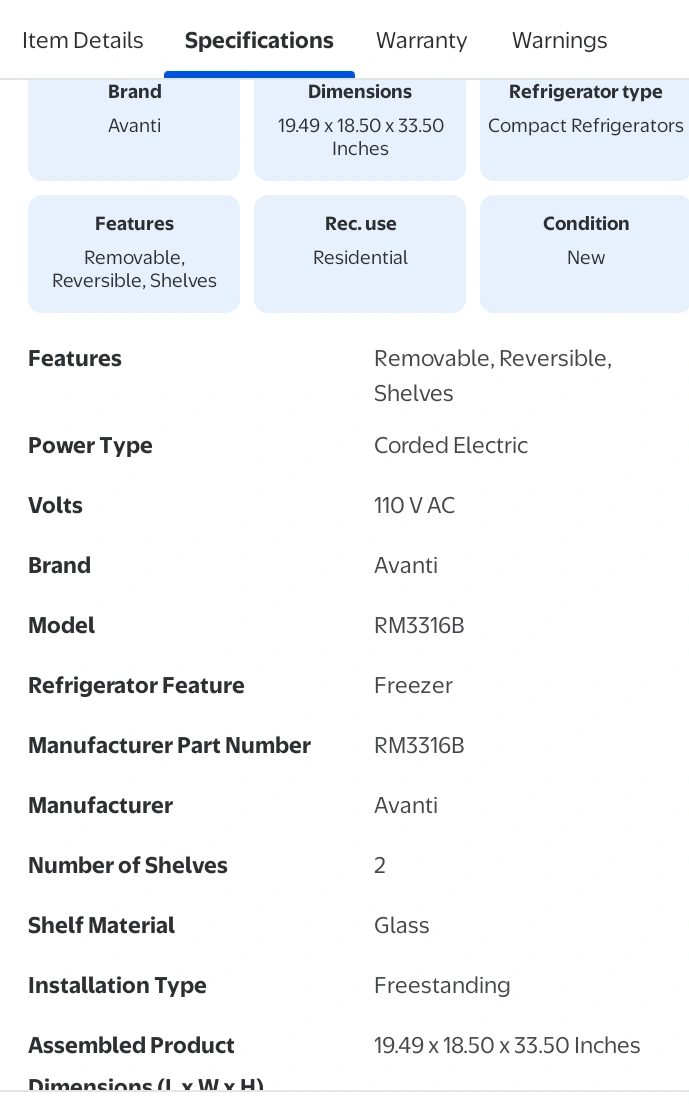Click the Condition New card
Screen dimensions: 689x1110
(585, 253)
